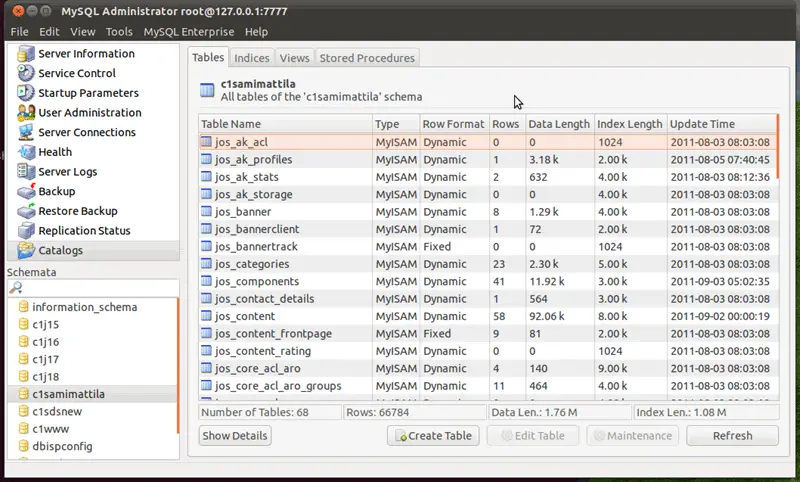Click the schemata list vertical scrollbar
Image resolution: width=800 pixels, height=482 pixels.
point(178,365)
